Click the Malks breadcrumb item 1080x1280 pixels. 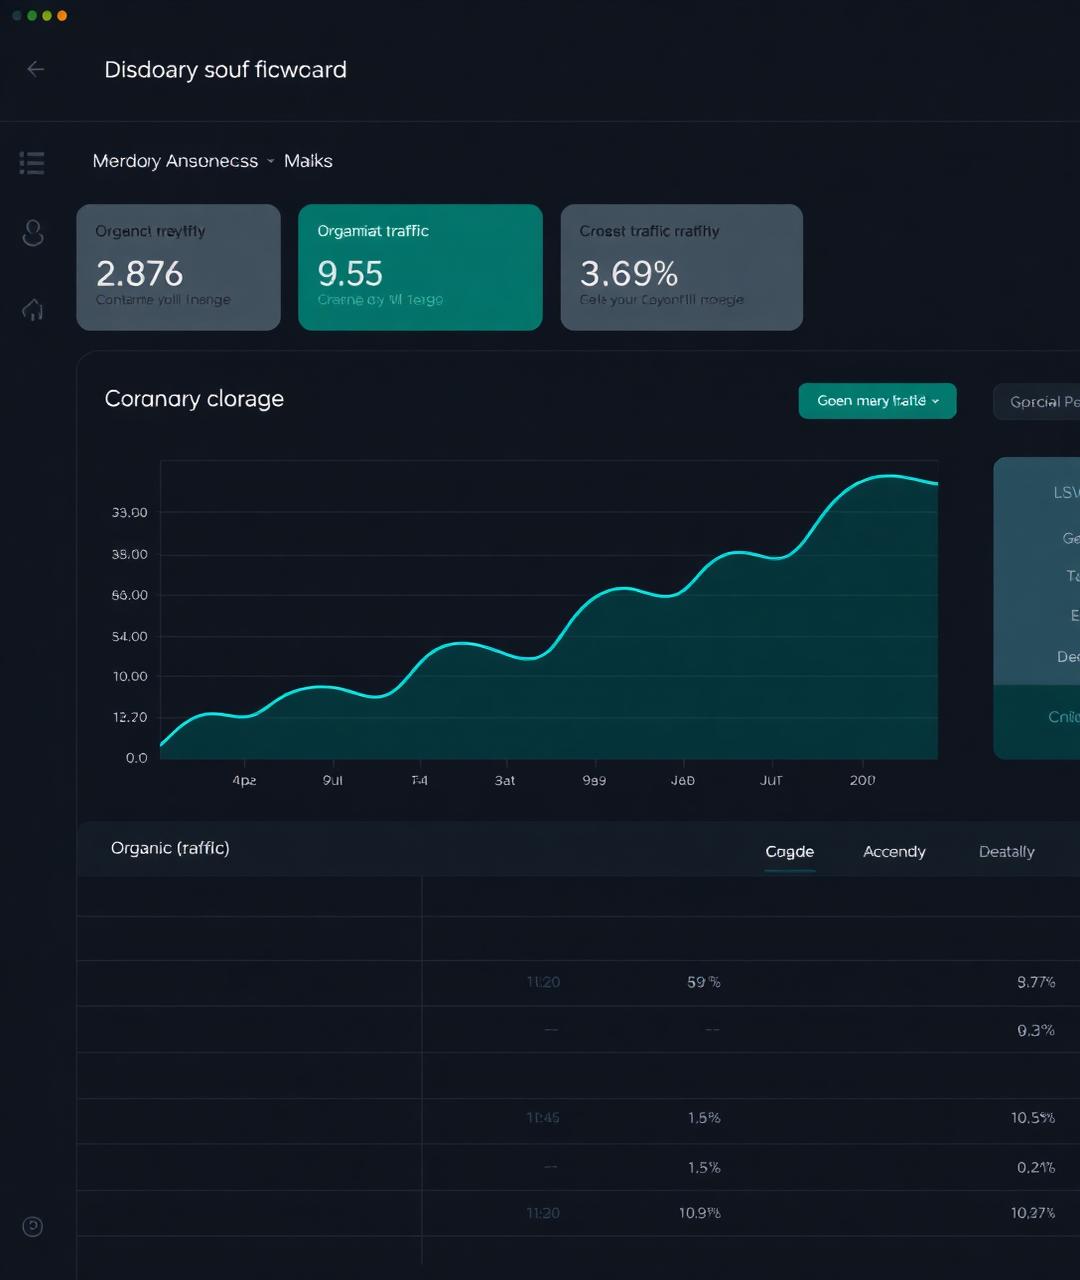coord(308,161)
